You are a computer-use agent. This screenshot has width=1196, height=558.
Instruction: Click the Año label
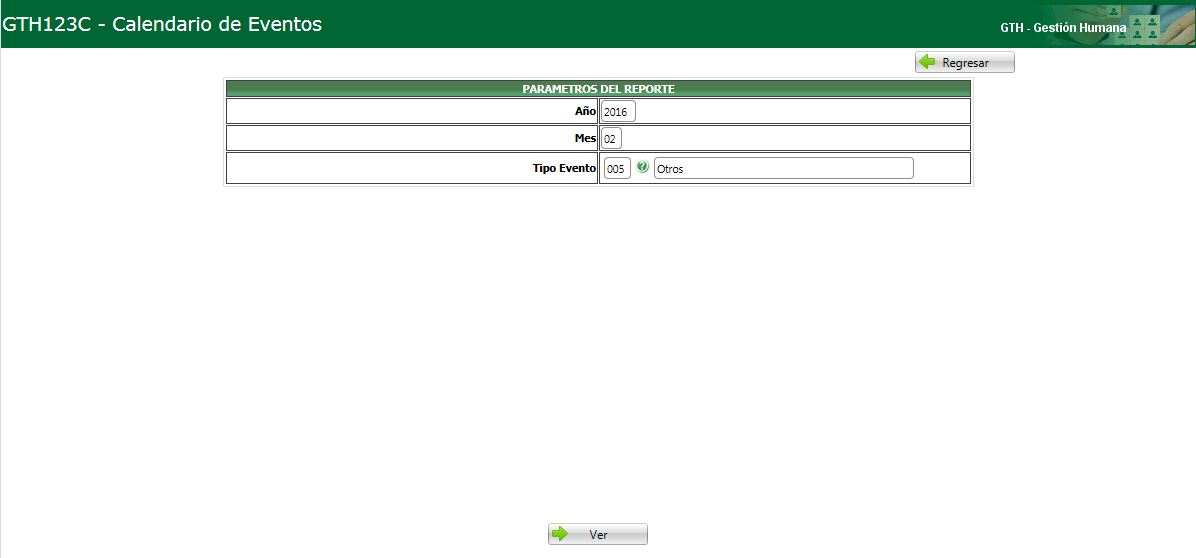point(585,111)
